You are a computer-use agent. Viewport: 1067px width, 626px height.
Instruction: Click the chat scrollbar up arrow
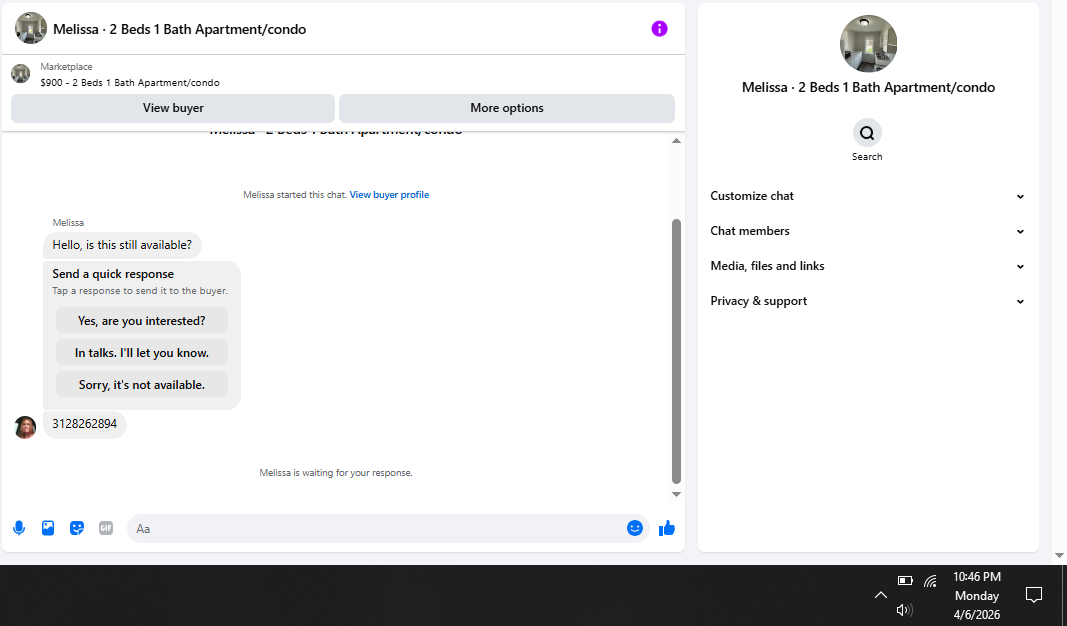coord(676,141)
